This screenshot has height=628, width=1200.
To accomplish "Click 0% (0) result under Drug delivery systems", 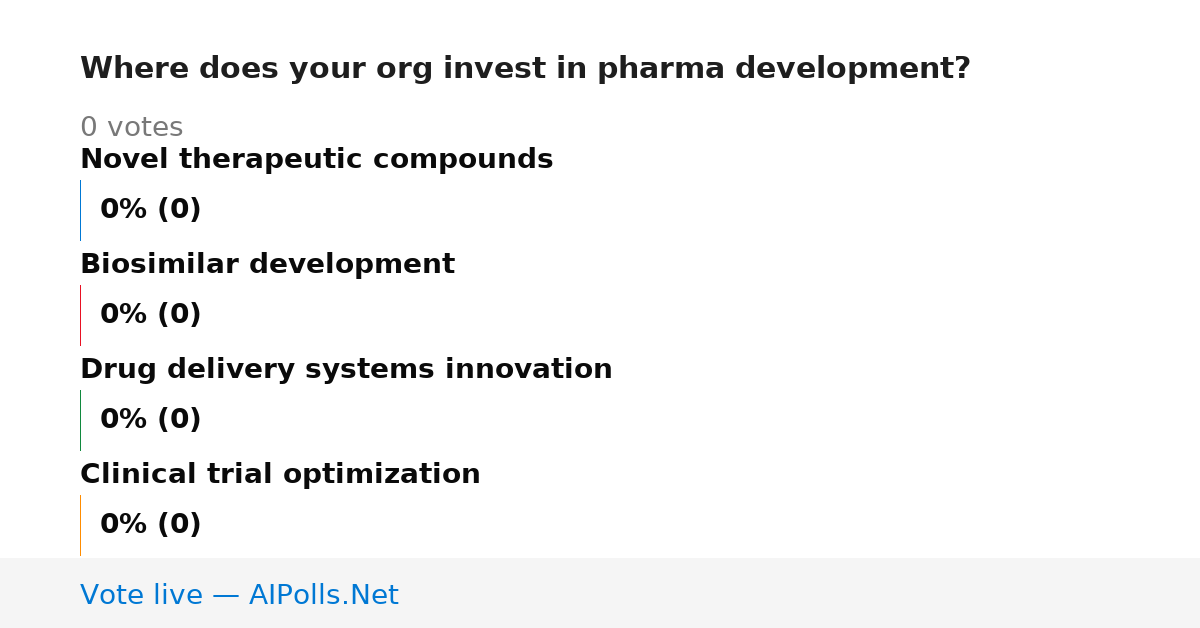I will [150, 420].
